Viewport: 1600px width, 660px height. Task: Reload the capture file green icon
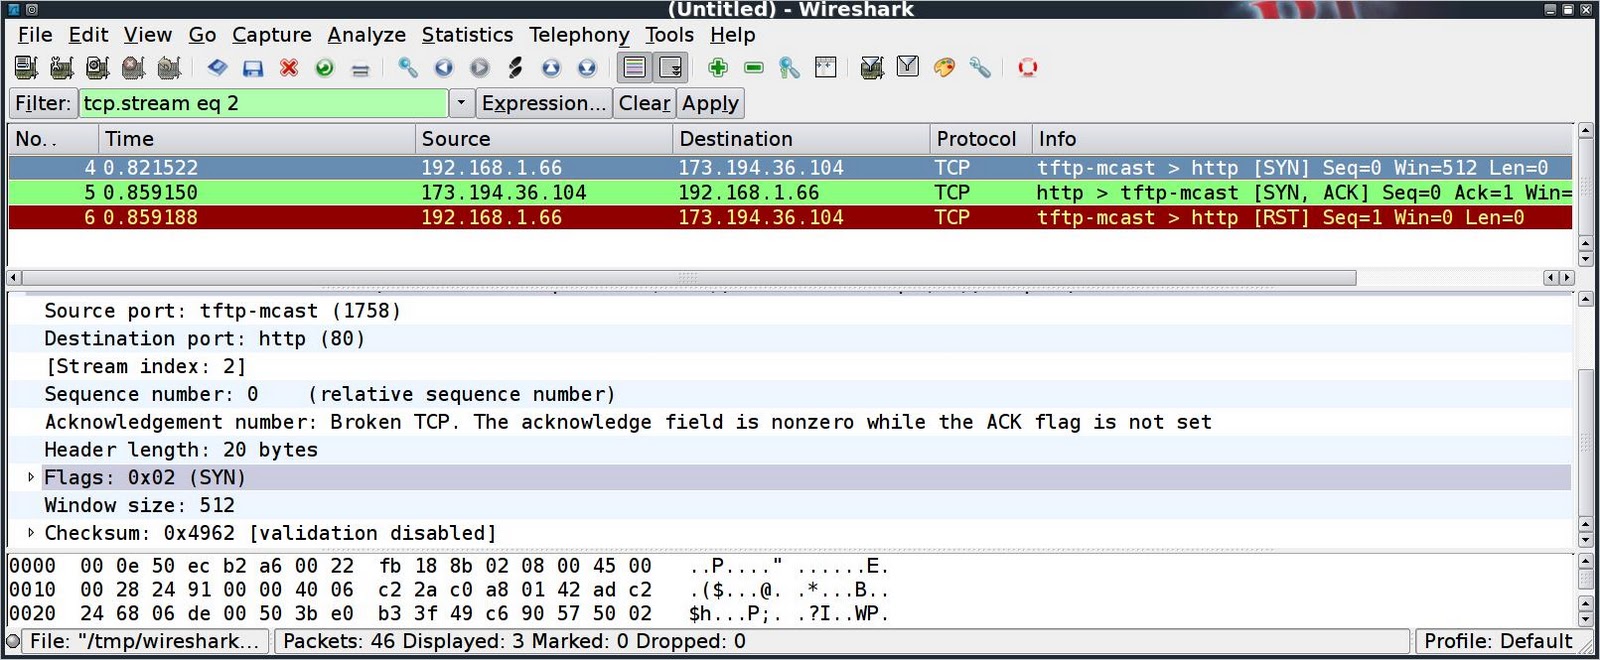click(x=325, y=68)
